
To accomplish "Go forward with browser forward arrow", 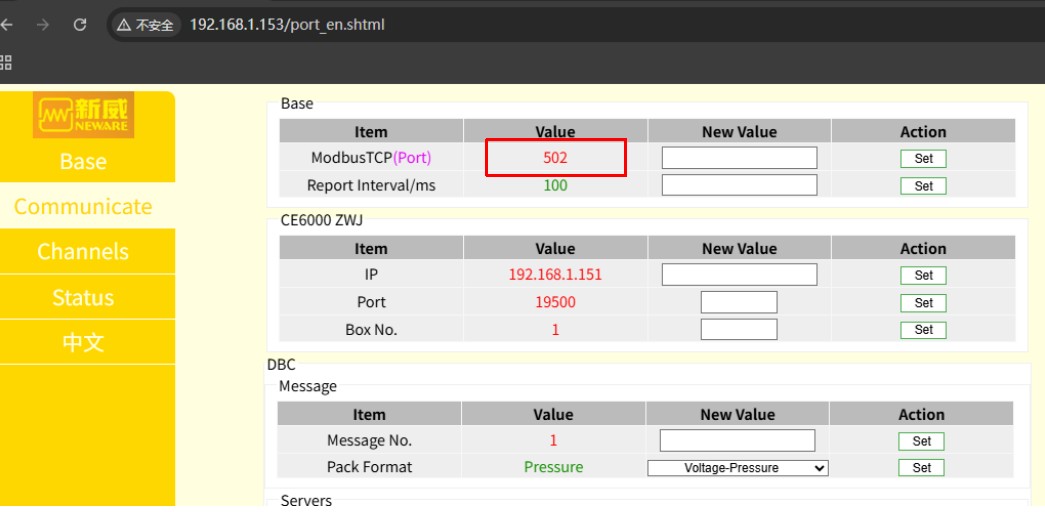I will click(x=42, y=25).
